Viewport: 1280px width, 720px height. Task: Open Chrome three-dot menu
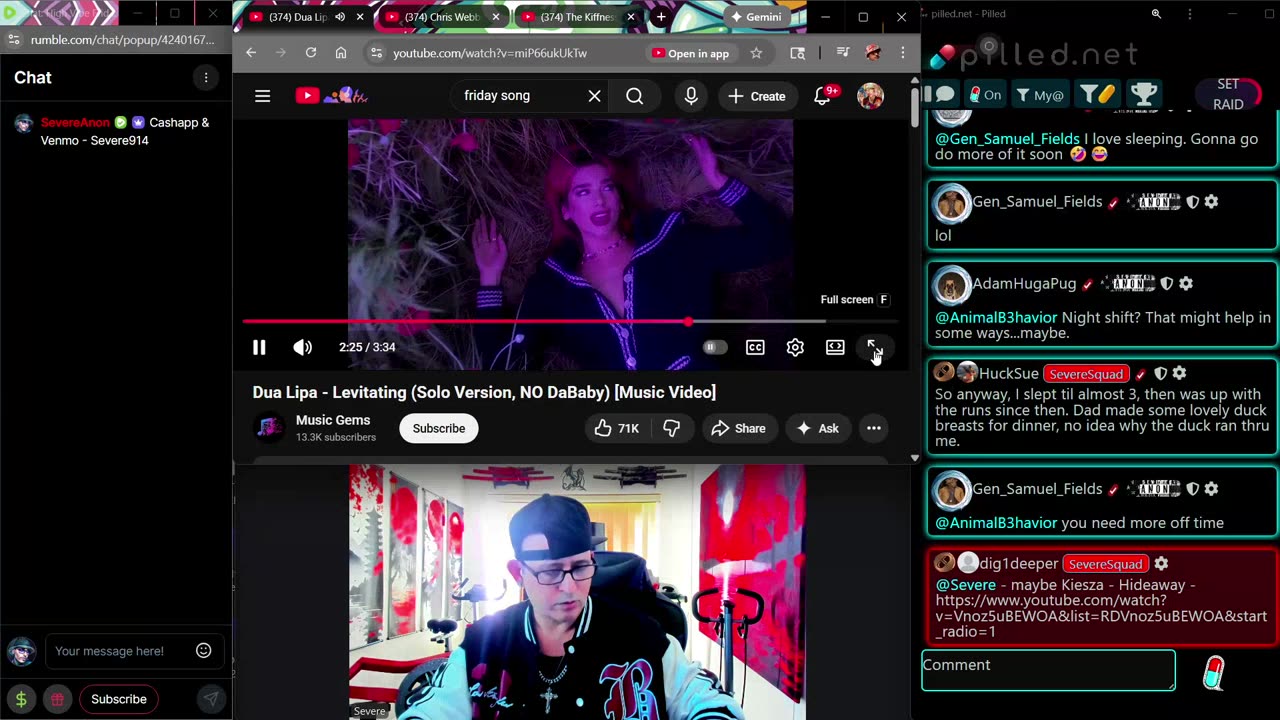click(902, 53)
